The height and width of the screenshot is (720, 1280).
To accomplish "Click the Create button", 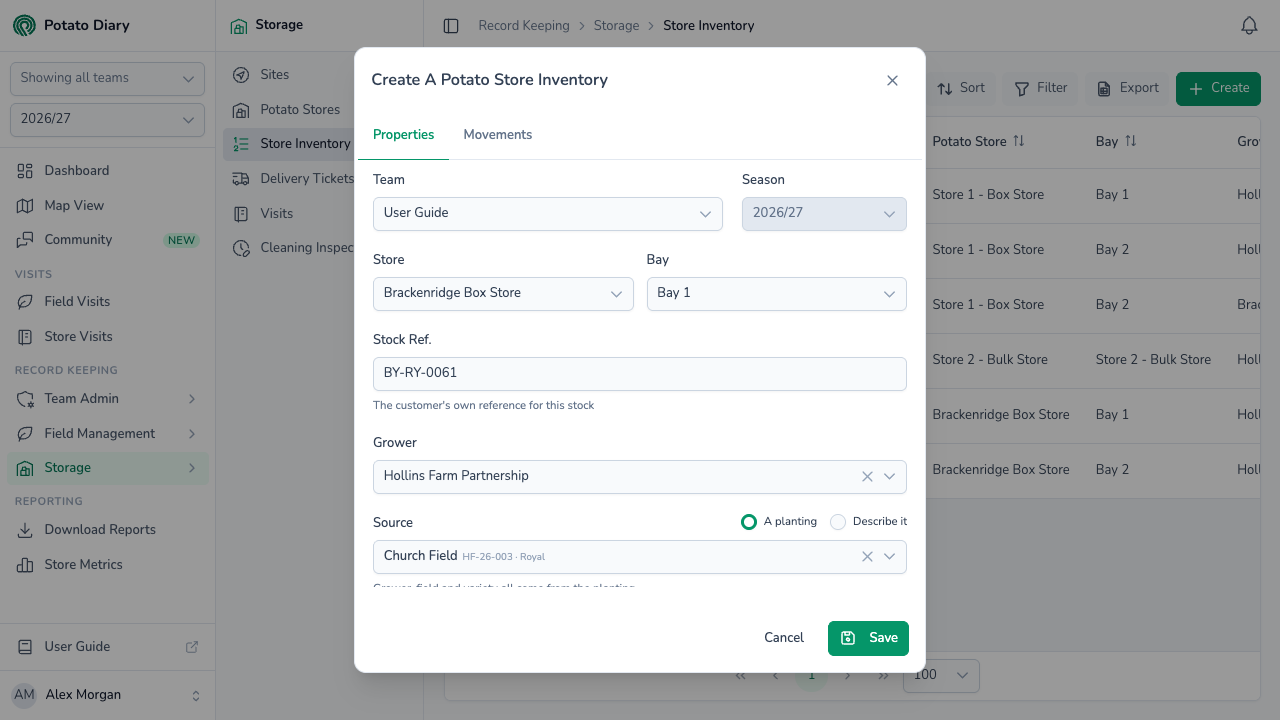I will pos(1218,89).
